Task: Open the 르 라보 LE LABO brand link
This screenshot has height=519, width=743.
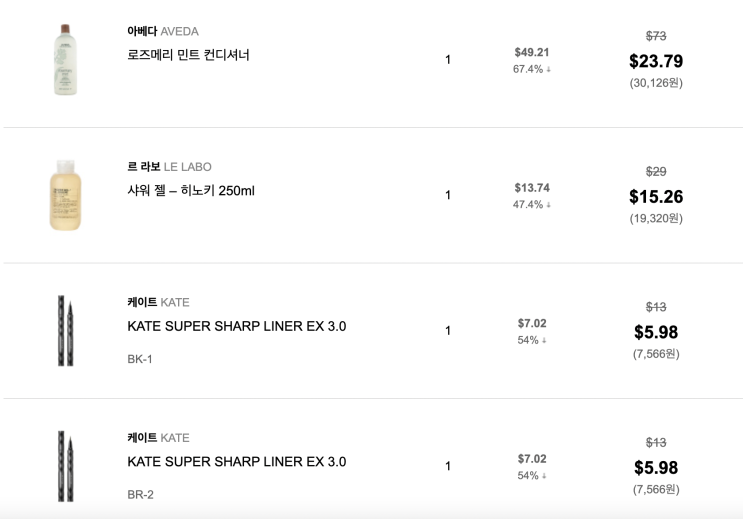Action: (x=169, y=167)
